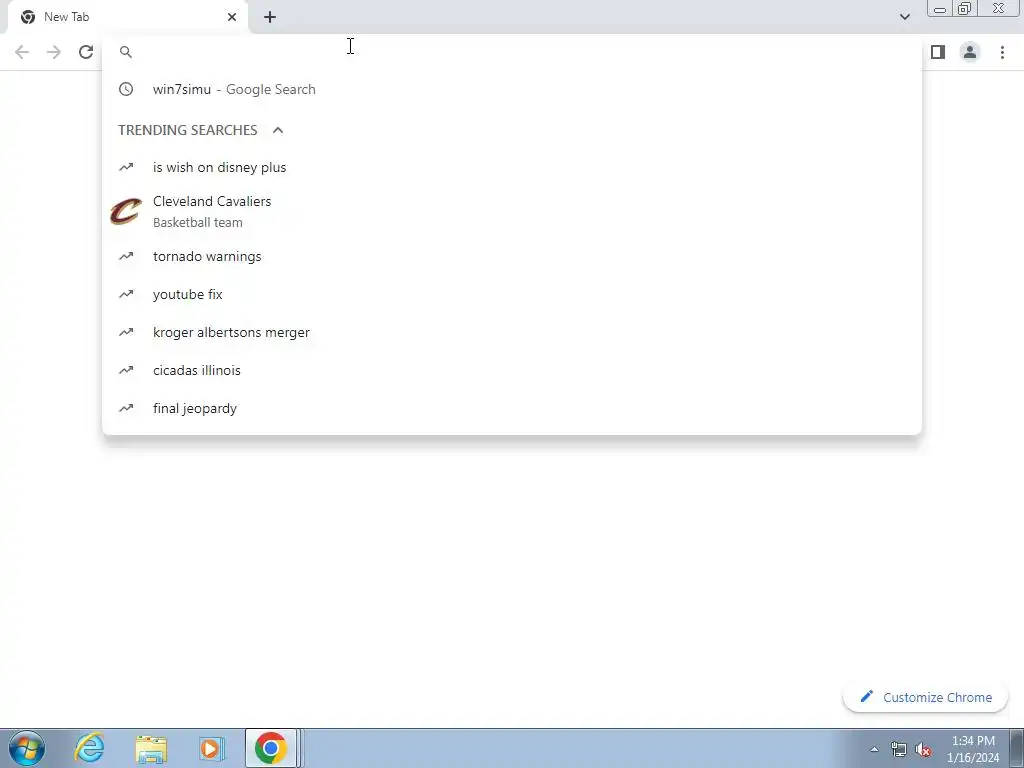Click the Customize Chrome button

pyautogui.click(x=925, y=697)
